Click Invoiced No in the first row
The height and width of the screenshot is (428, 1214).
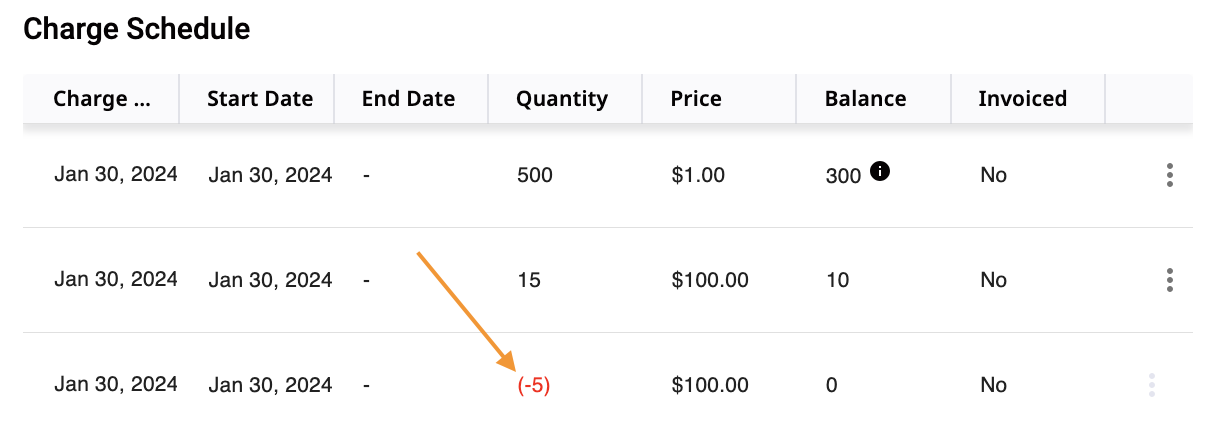pos(993,175)
